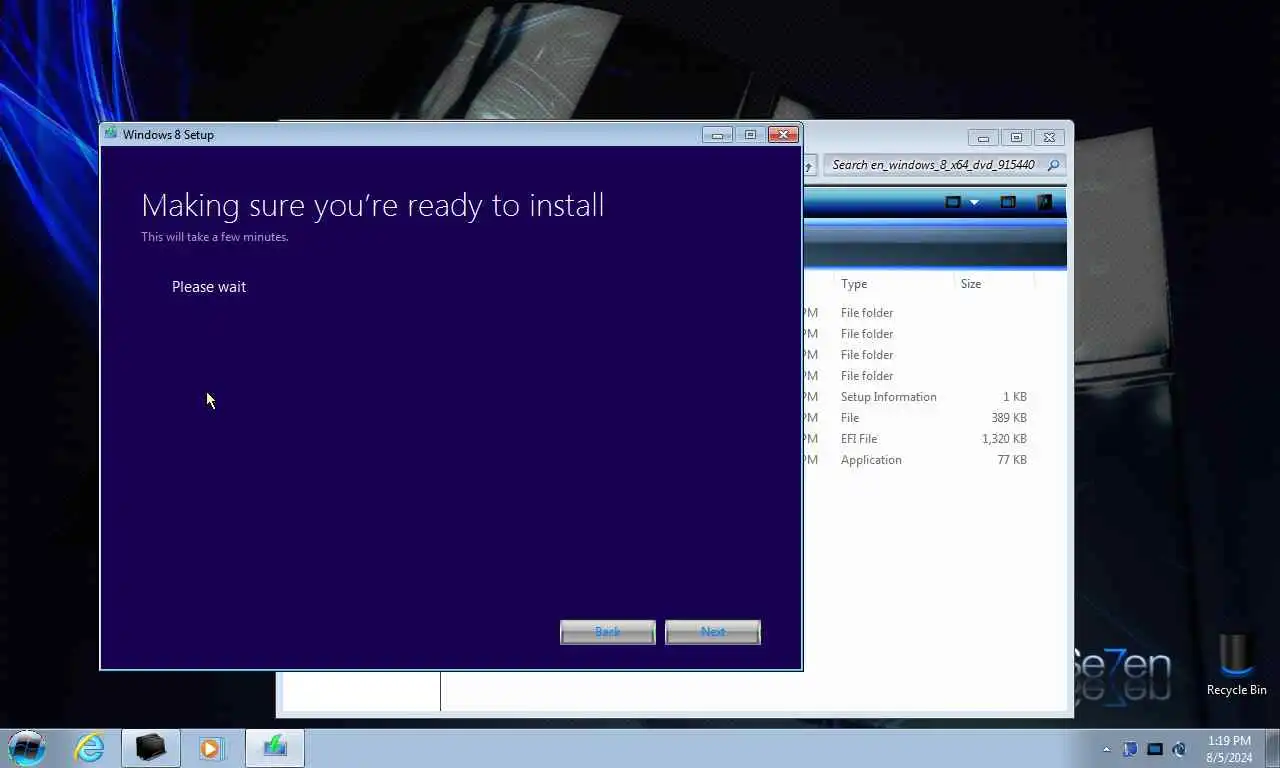Maximize the Windows 8 Setup window
This screenshot has width=1280, height=768.
click(750, 135)
